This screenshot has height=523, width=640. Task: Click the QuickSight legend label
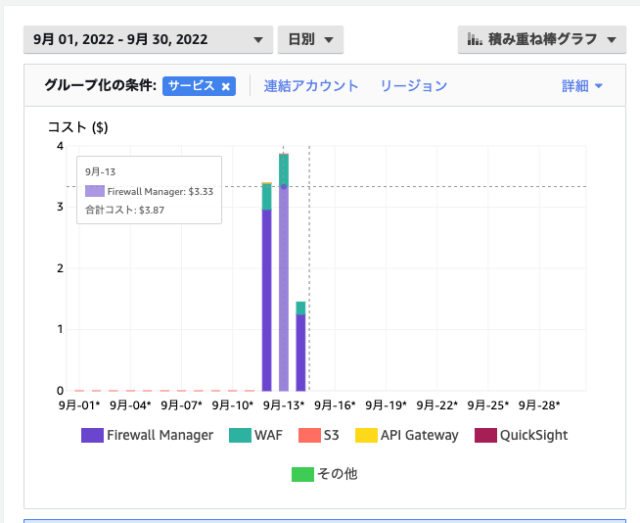534,435
